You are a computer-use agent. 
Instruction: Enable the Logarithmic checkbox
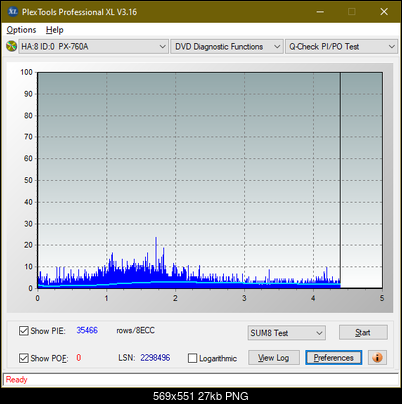coord(192,358)
